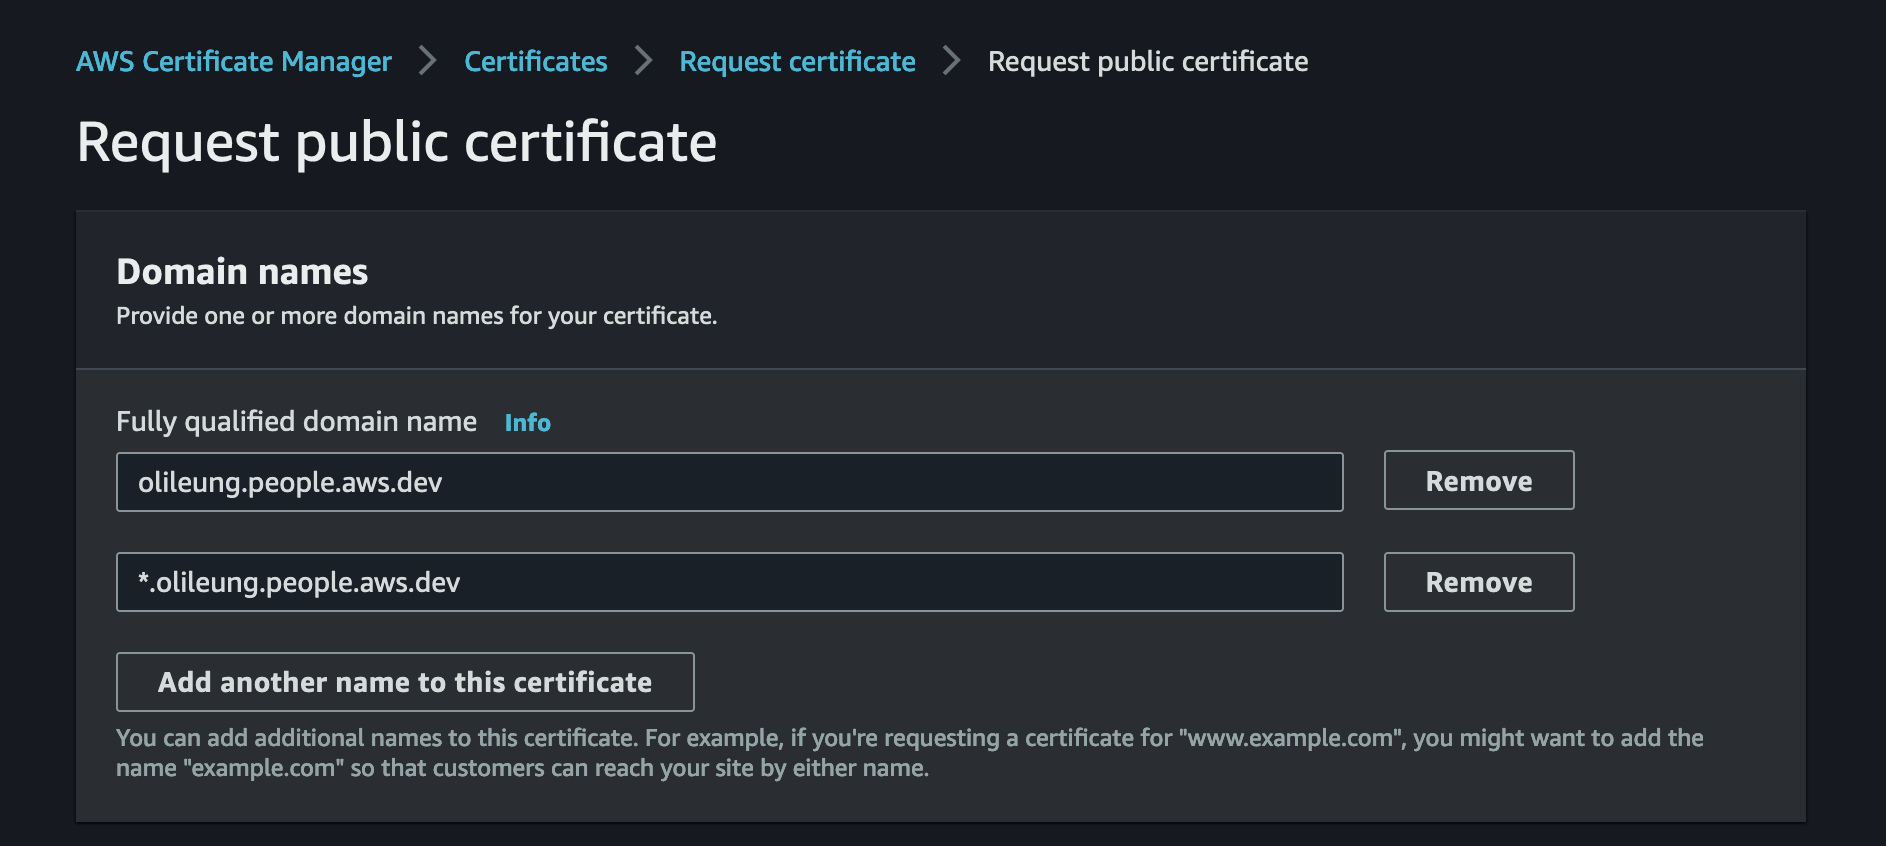
Task: Remove the wildcard *.olileung.people.aws.dev domain
Action: 1478,581
